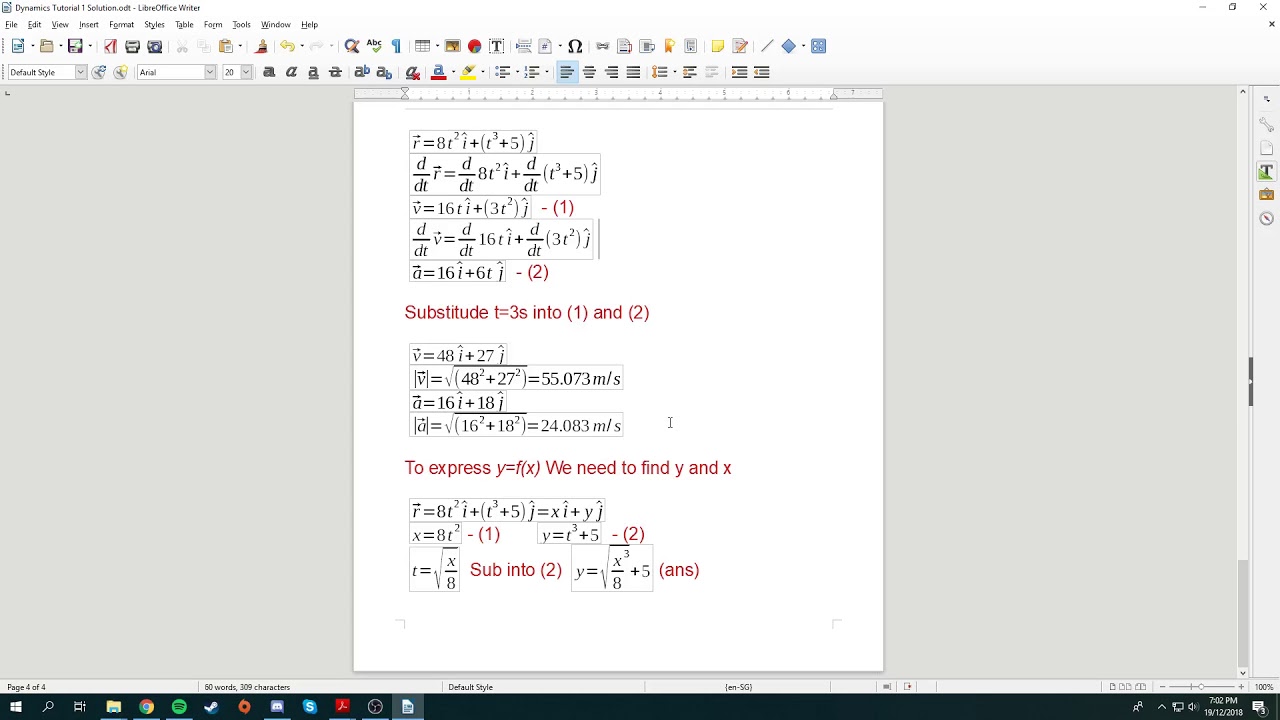
Task: Expand the Insert Table dropdown arrow
Action: [436, 46]
